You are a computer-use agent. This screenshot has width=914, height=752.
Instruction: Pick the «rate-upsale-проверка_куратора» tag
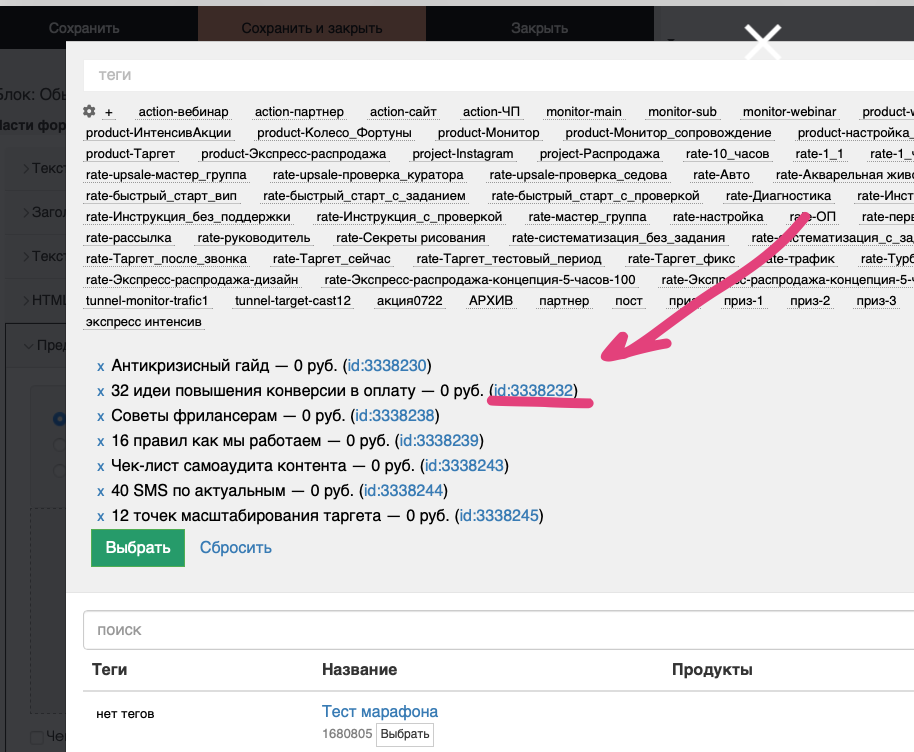368,175
